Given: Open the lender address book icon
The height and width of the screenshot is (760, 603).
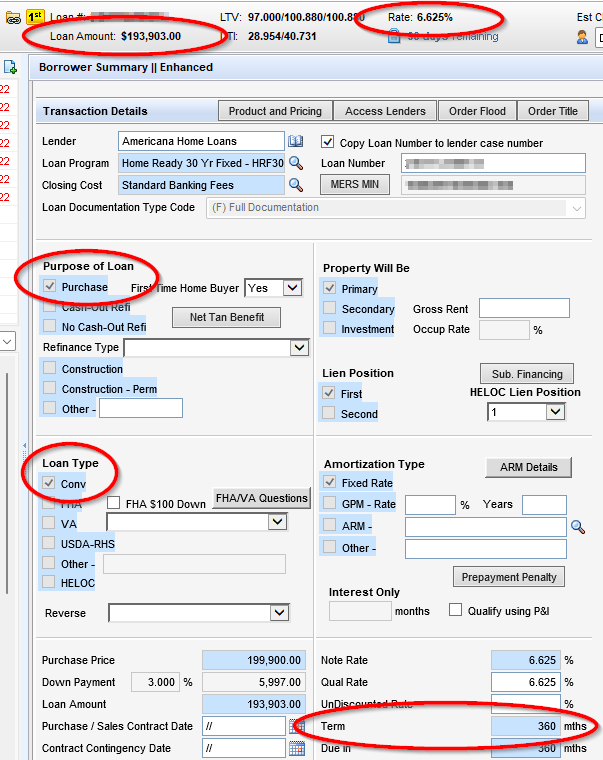Looking at the screenshot, I should point(295,142).
